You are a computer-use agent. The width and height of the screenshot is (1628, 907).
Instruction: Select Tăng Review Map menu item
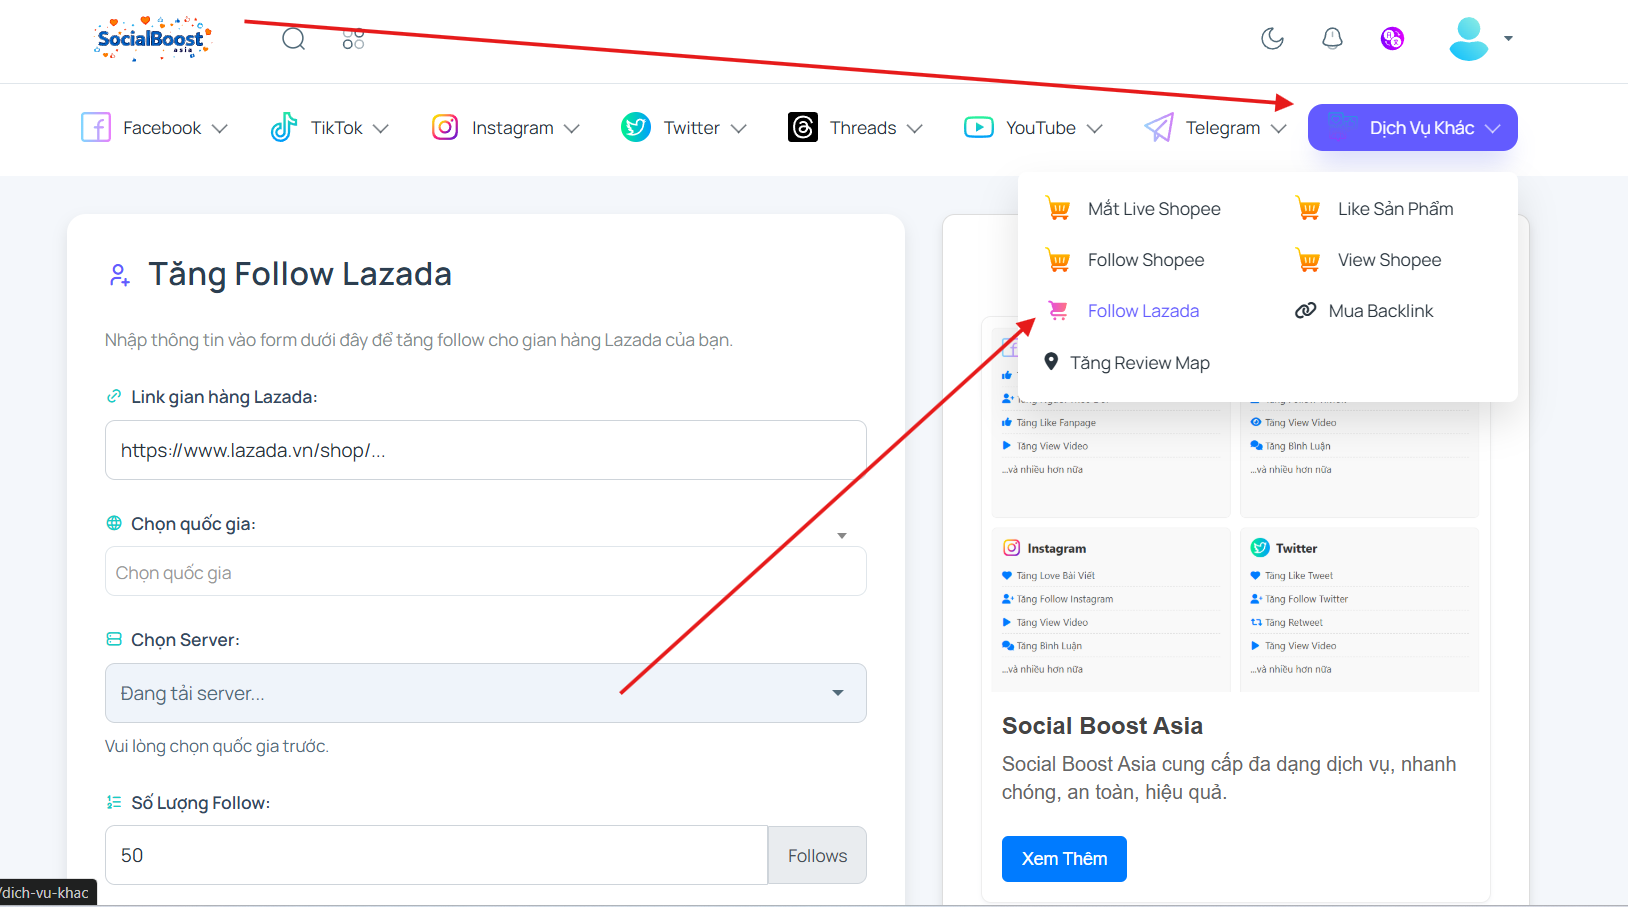point(1140,363)
